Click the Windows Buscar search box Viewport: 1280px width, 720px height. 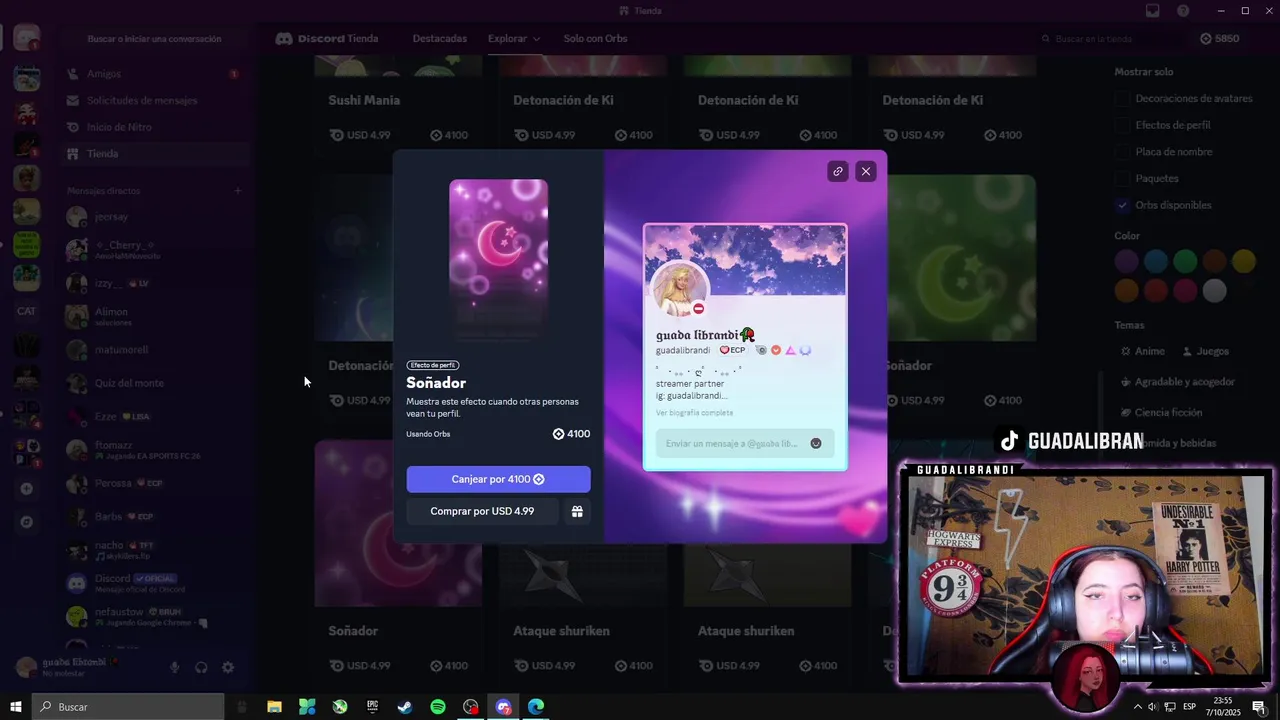[x=129, y=707]
